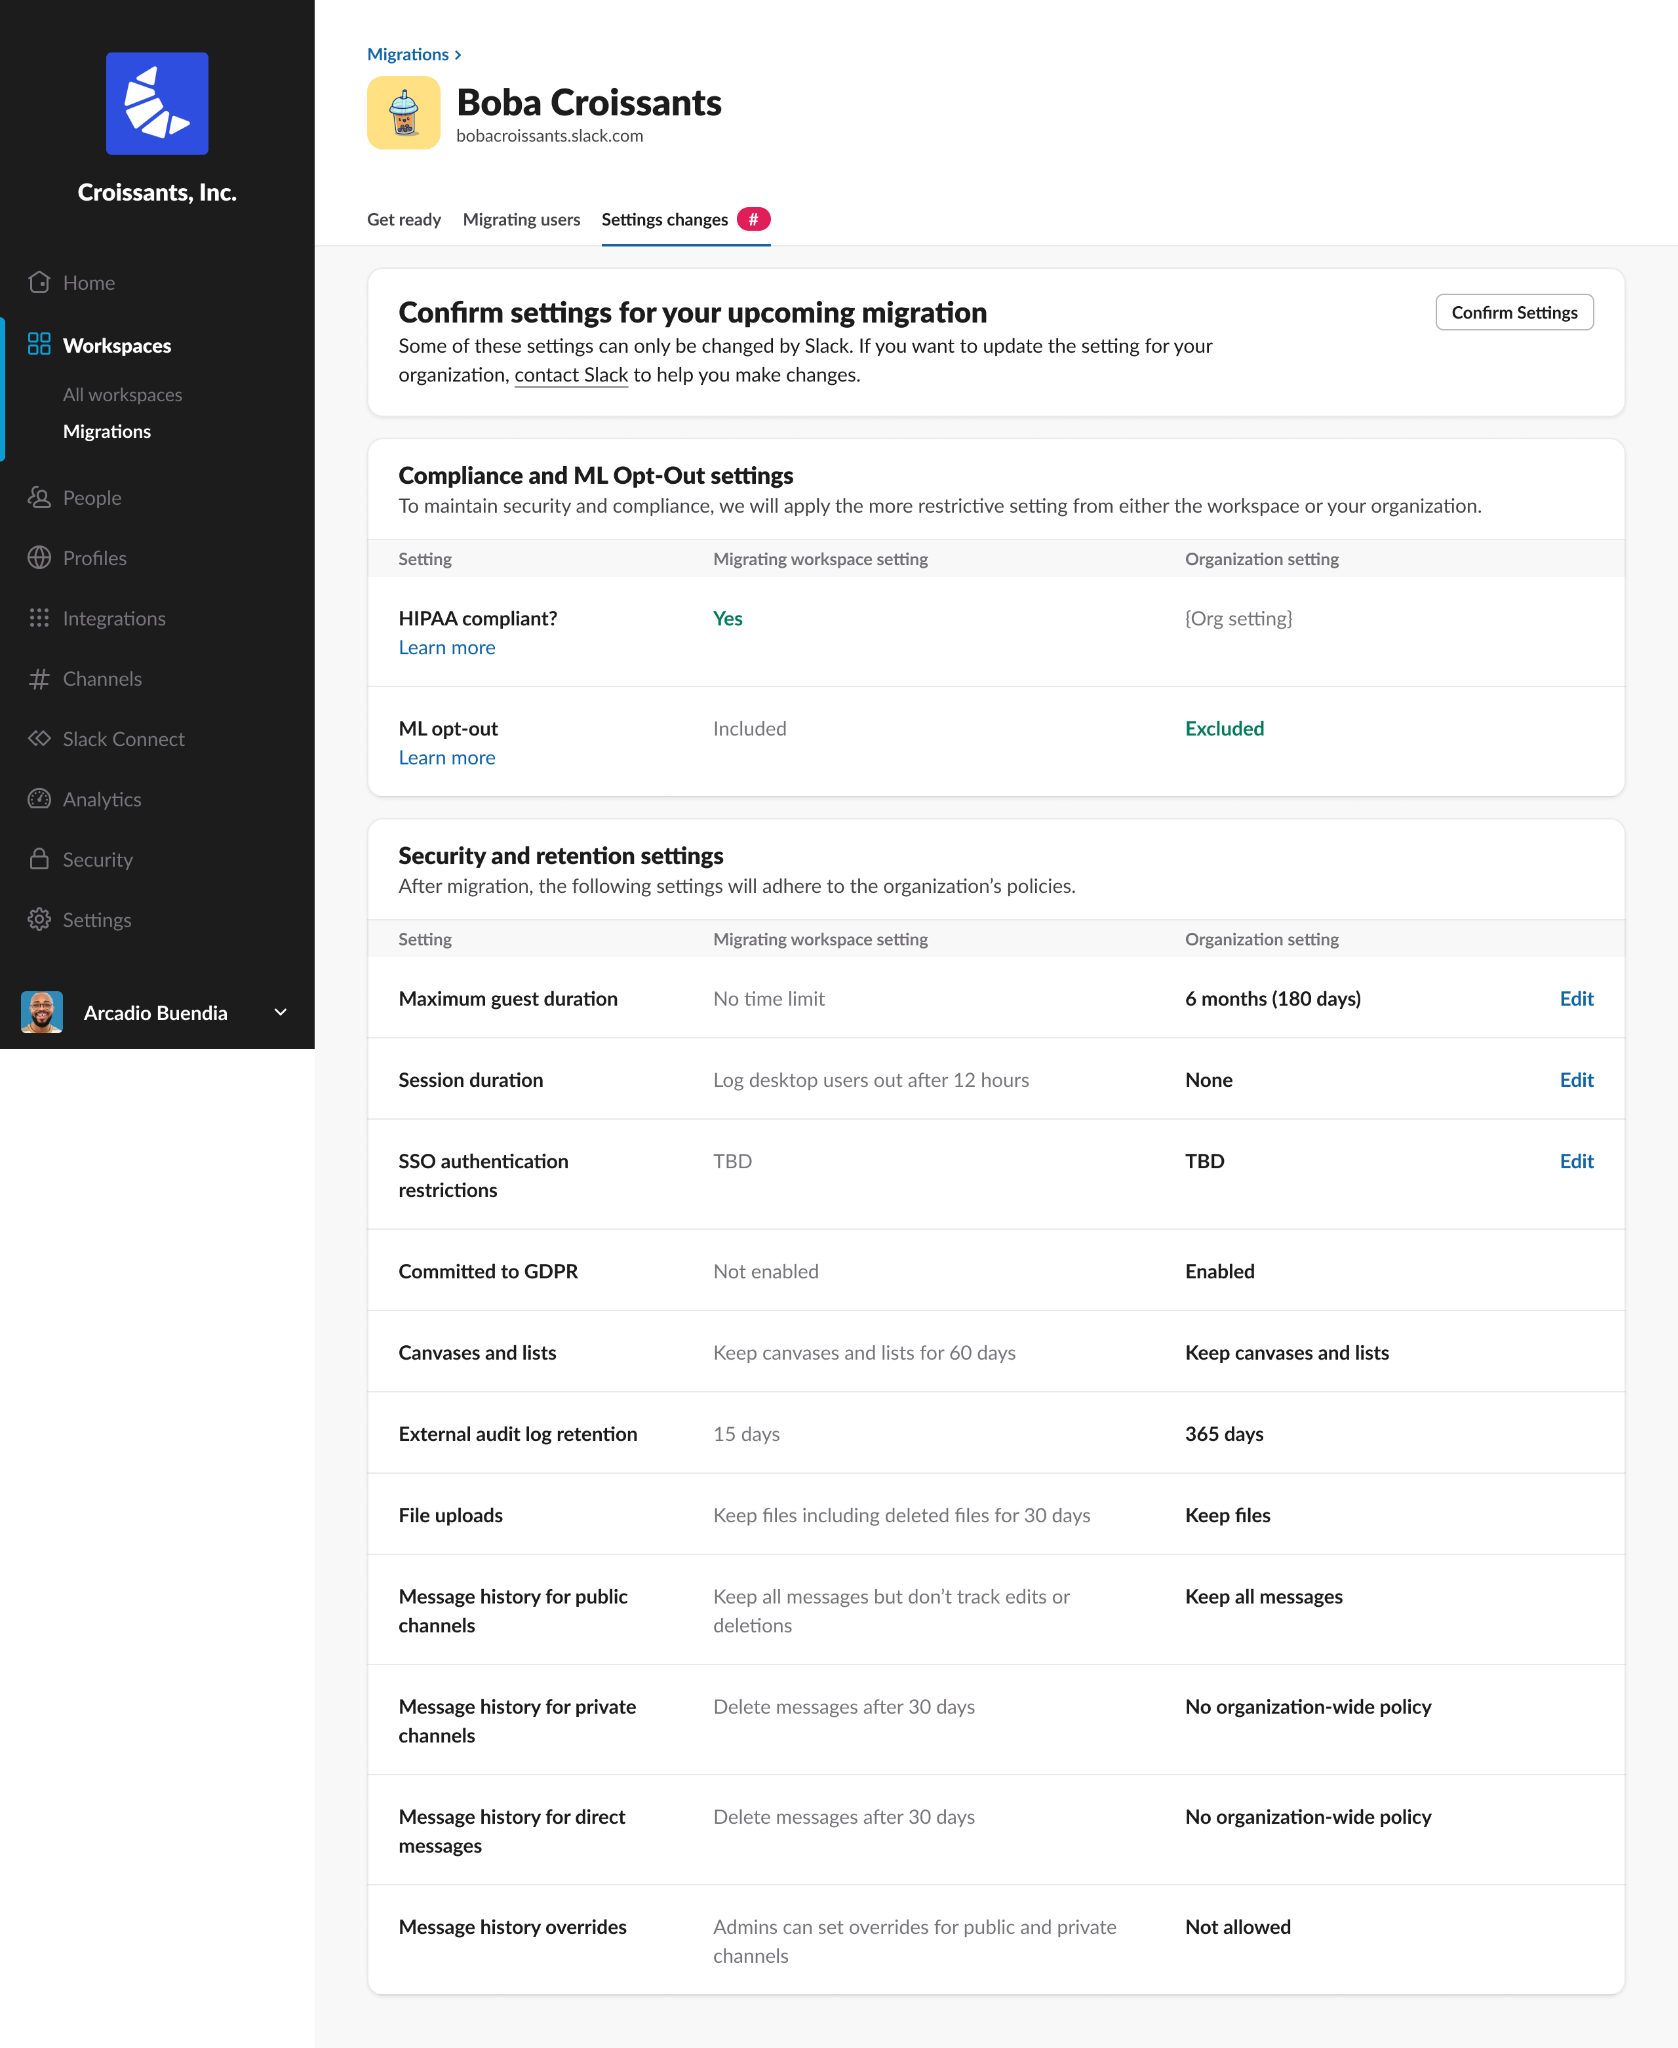Click 'Not enabled' GDPR workspace value
Image resolution: width=1678 pixels, height=2048 pixels.
point(766,1271)
